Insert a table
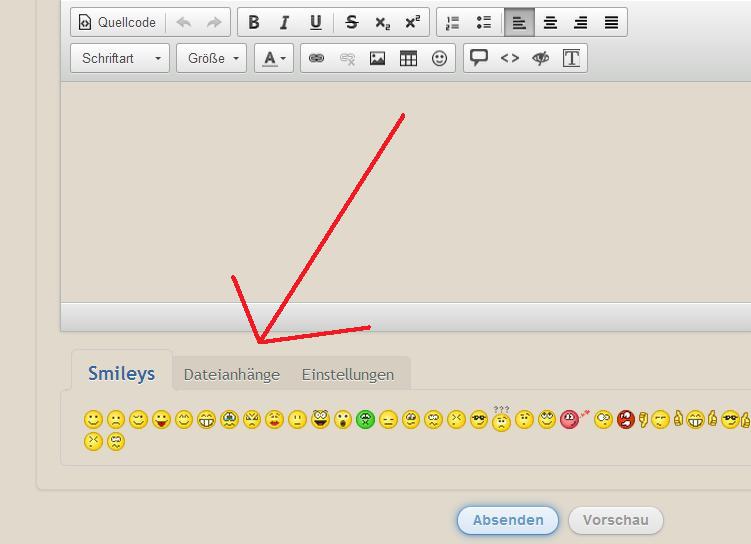The image size is (751, 544). 408,58
